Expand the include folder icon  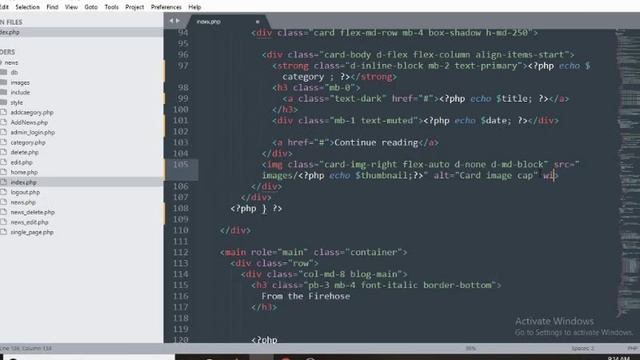(4, 92)
